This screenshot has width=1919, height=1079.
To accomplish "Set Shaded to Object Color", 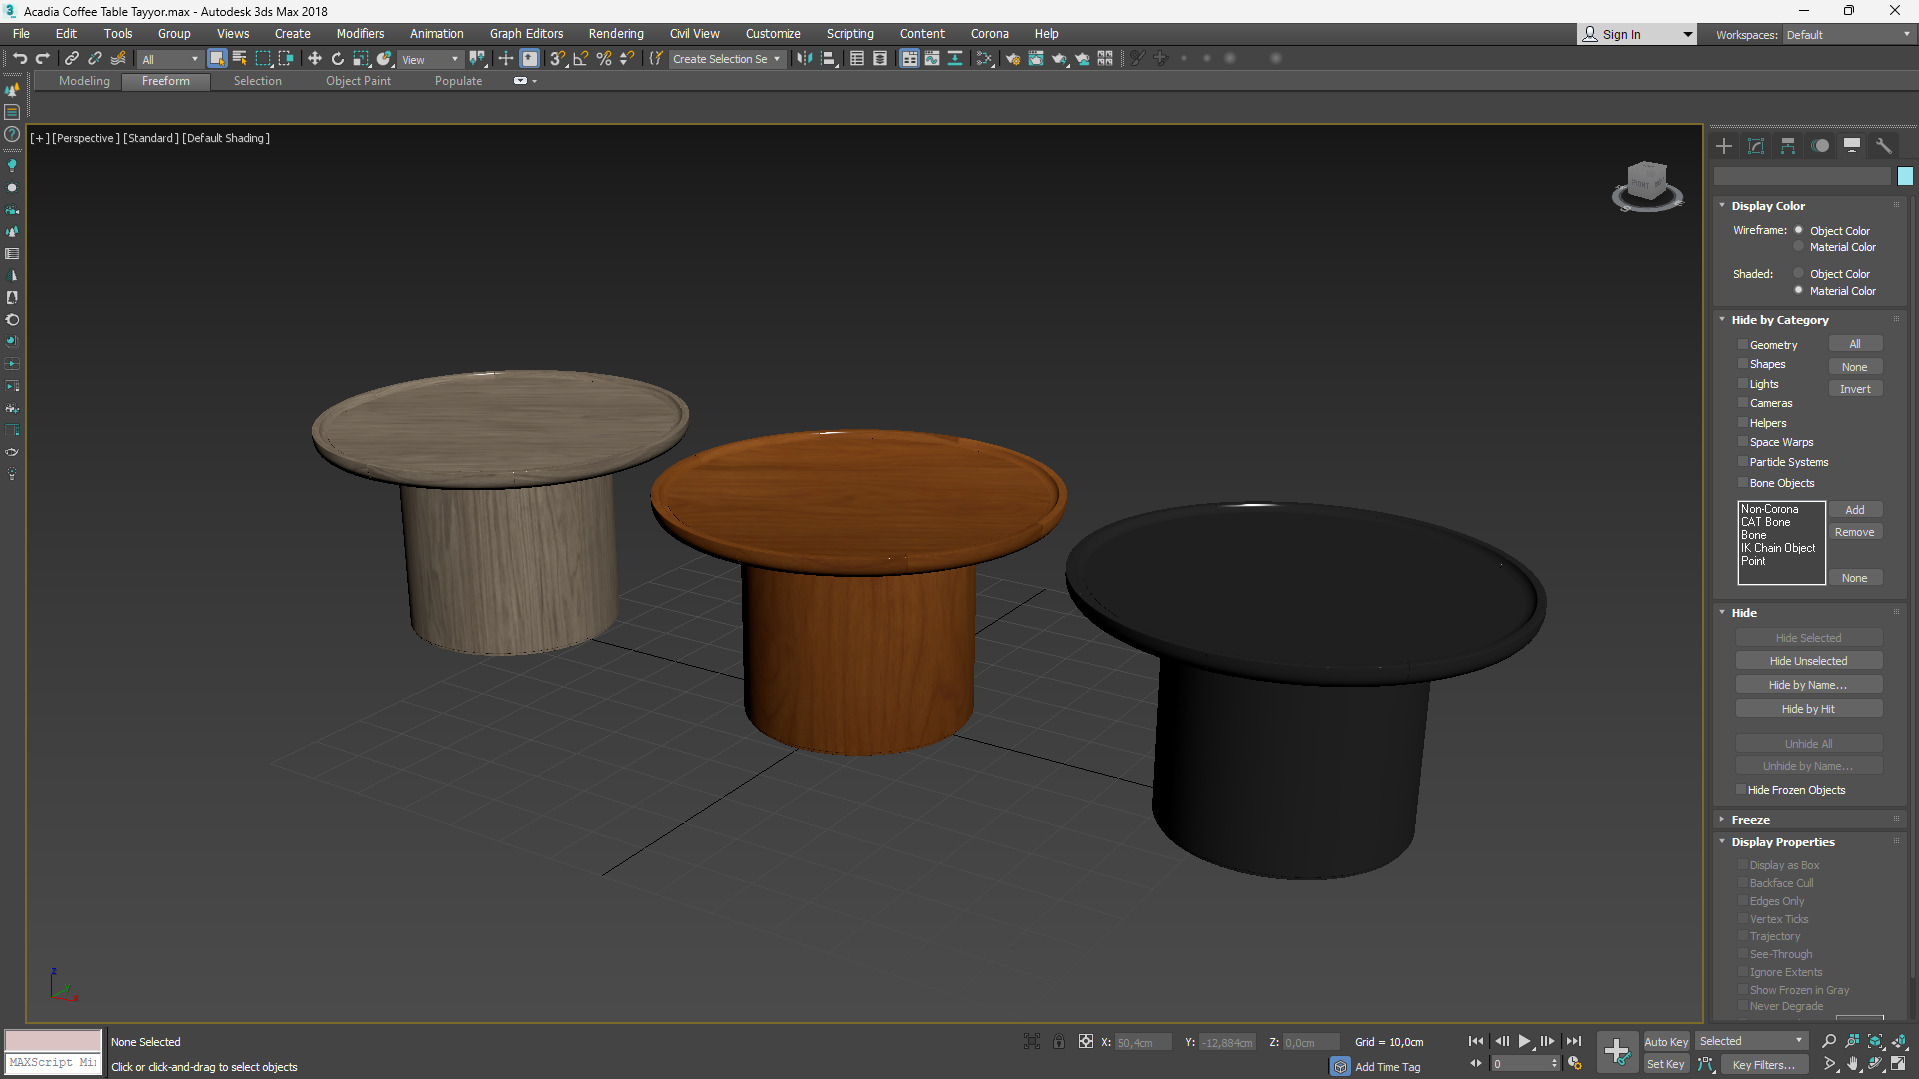I will click(x=1798, y=273).
